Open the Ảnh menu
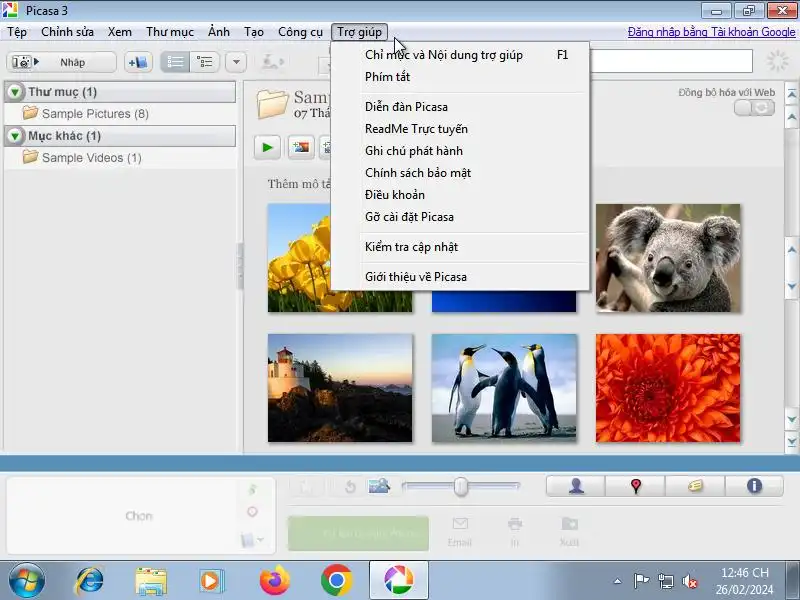800x600 pixels. [219, 32]
